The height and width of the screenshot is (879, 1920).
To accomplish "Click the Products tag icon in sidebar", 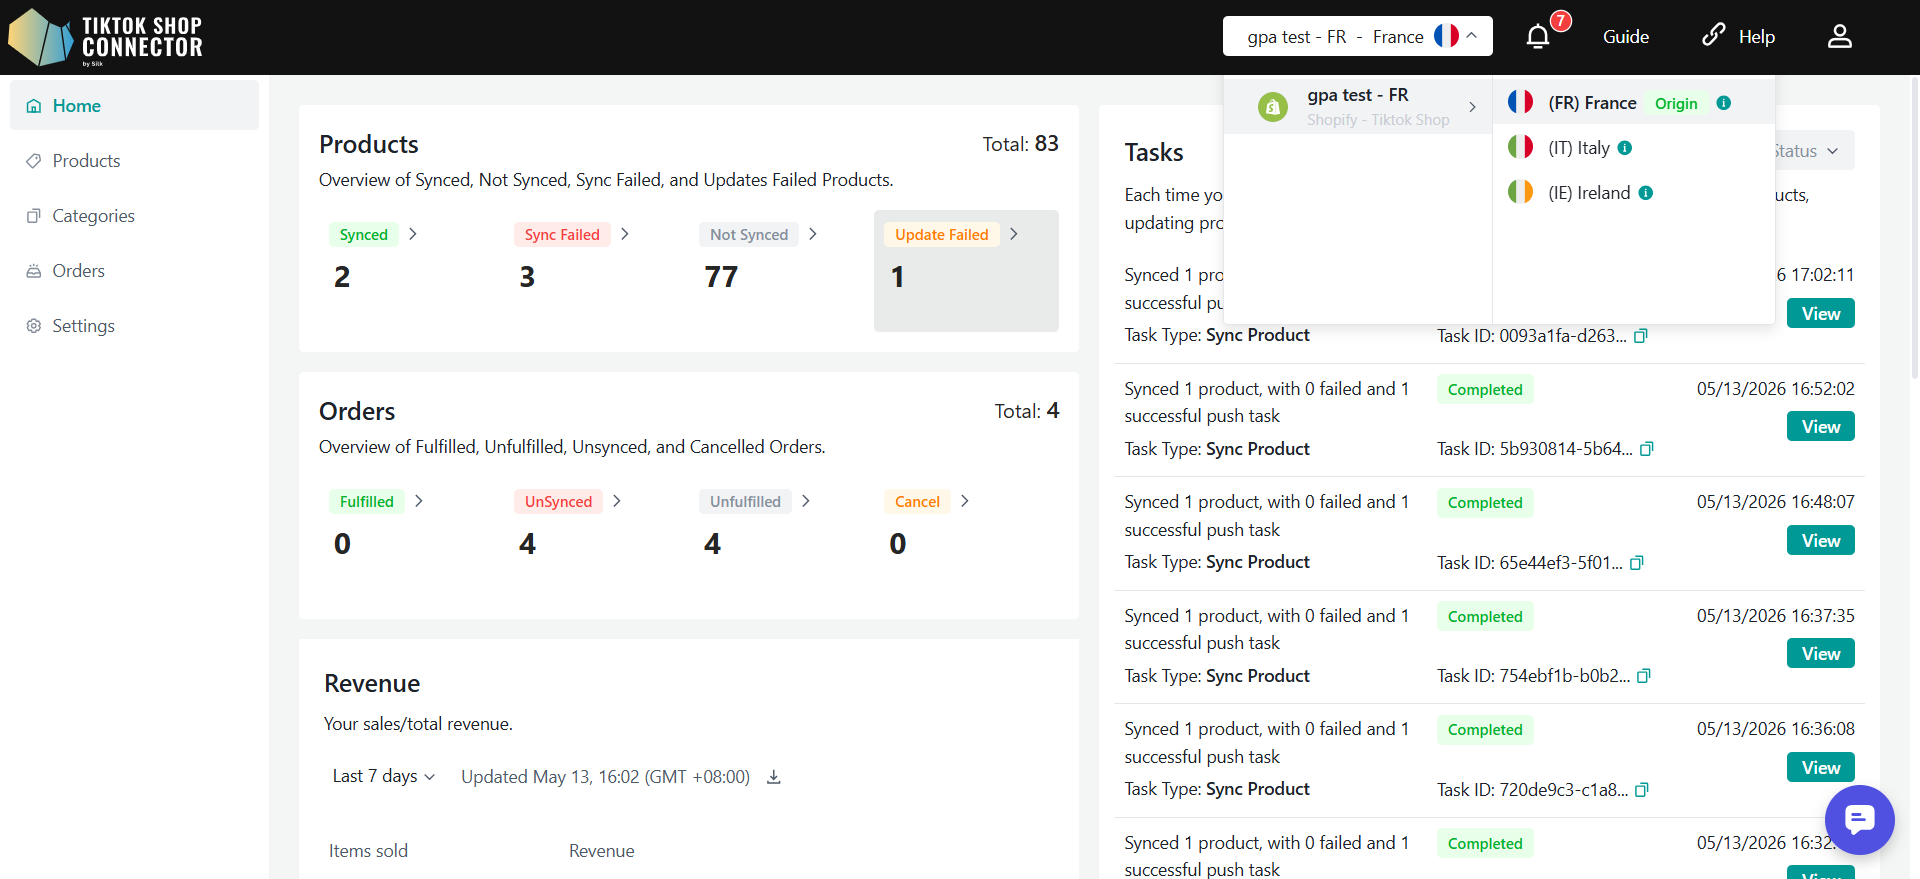I will (34, 161).
